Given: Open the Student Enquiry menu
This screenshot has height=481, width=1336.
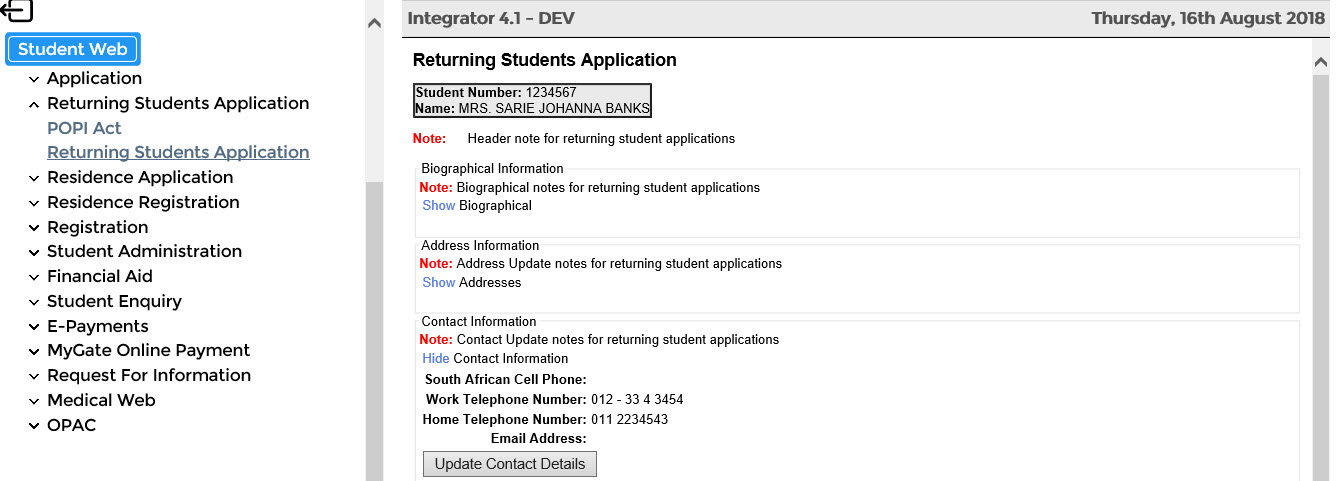Looking at the screenshot, I should 114,301.
